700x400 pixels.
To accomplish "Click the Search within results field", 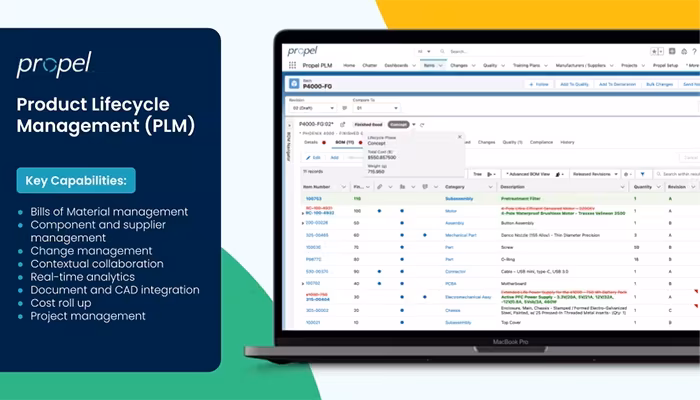I will point(679,174).
